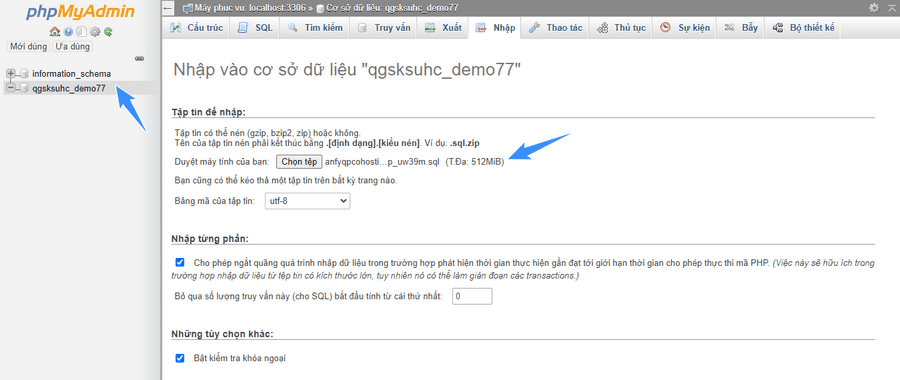Open the blue question-mark documentation icon
Image resolution: width=900 pixels, height=380 pixels.
68,32
